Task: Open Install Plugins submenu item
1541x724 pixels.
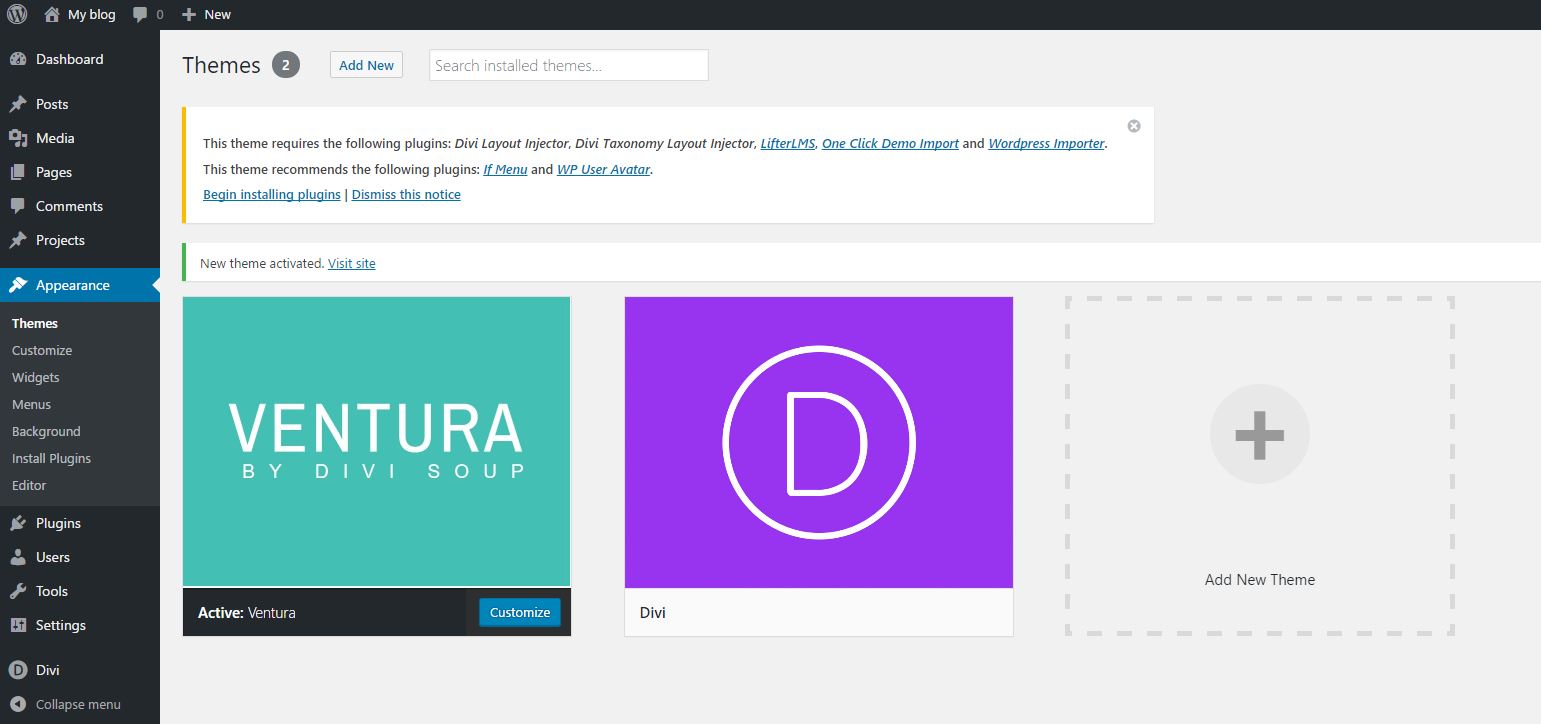Action: pyautogui.click(x=51, y=458)
